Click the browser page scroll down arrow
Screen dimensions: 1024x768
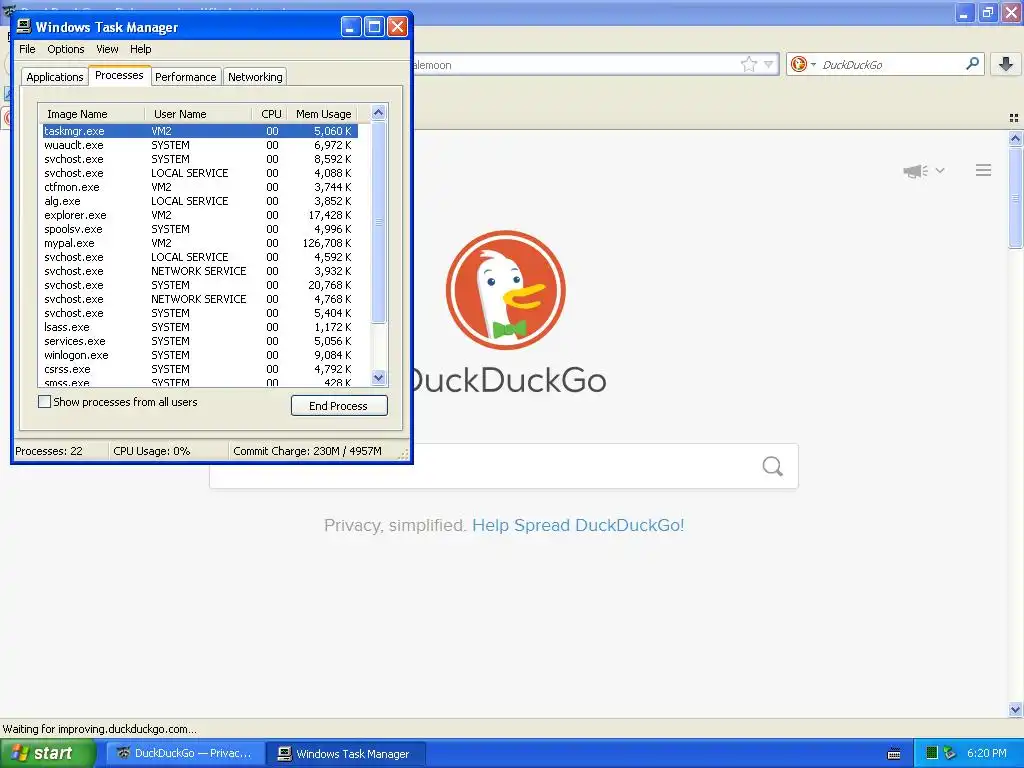[x=1015, y=709]
